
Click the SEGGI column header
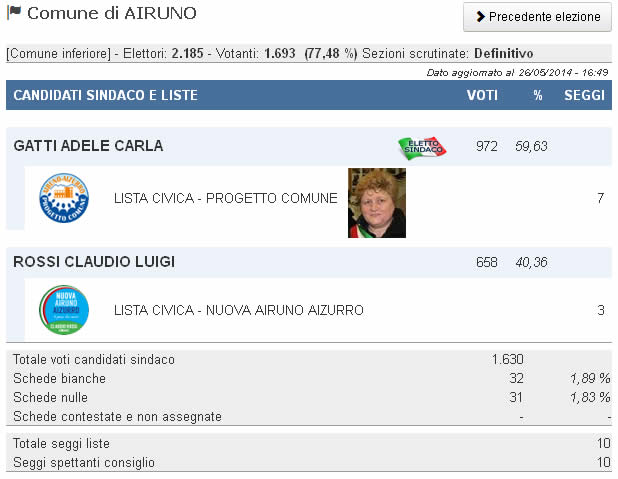coord(584,95)
